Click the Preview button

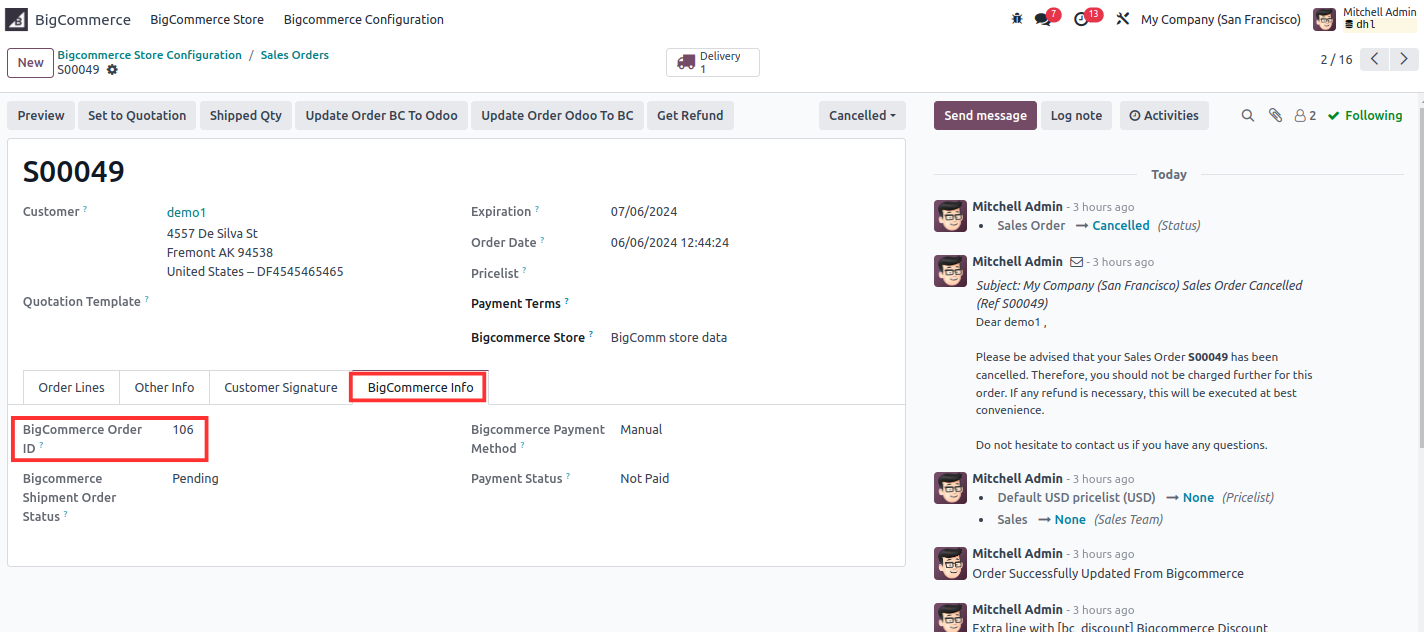tap(41, 116)
